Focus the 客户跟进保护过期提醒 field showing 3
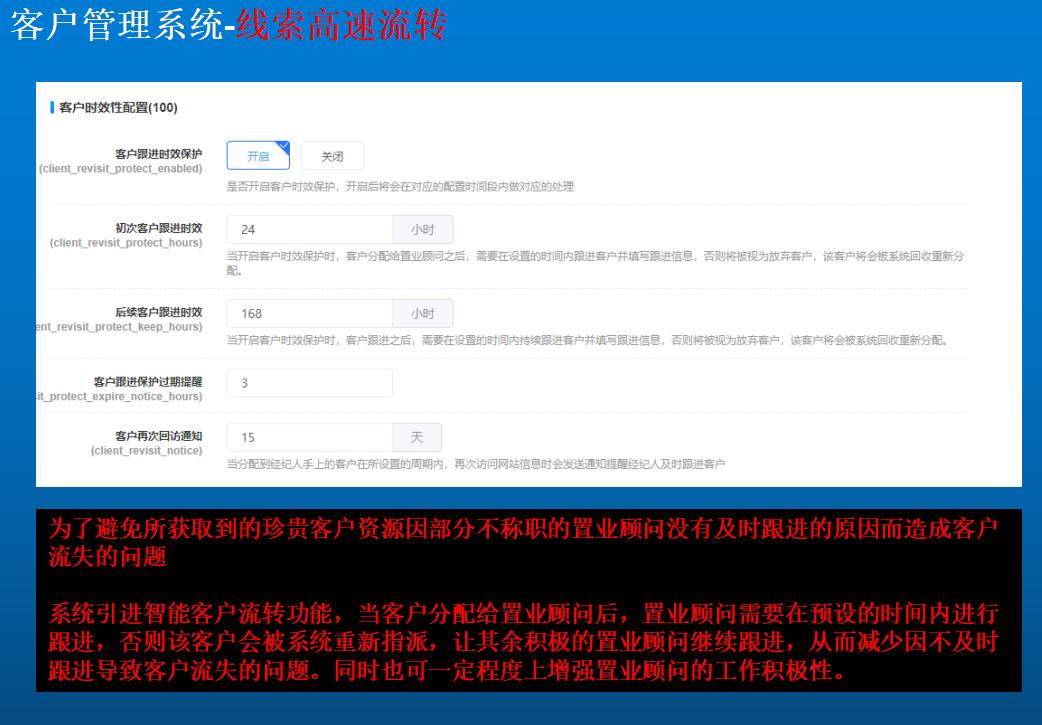1042x725 pixels. point(309,383)
